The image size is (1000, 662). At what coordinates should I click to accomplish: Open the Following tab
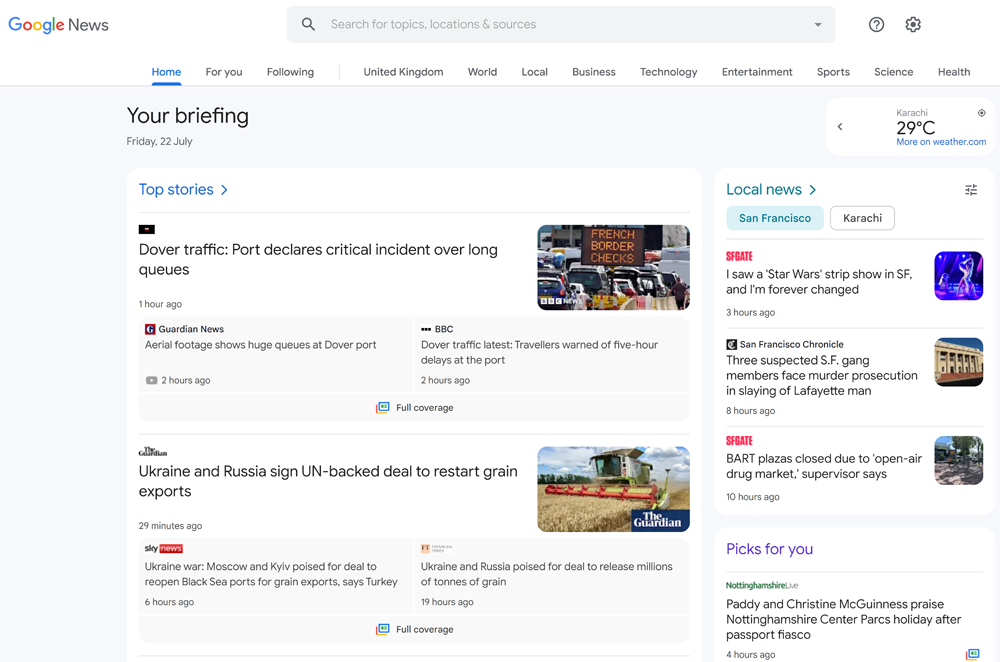coord(290,72)
